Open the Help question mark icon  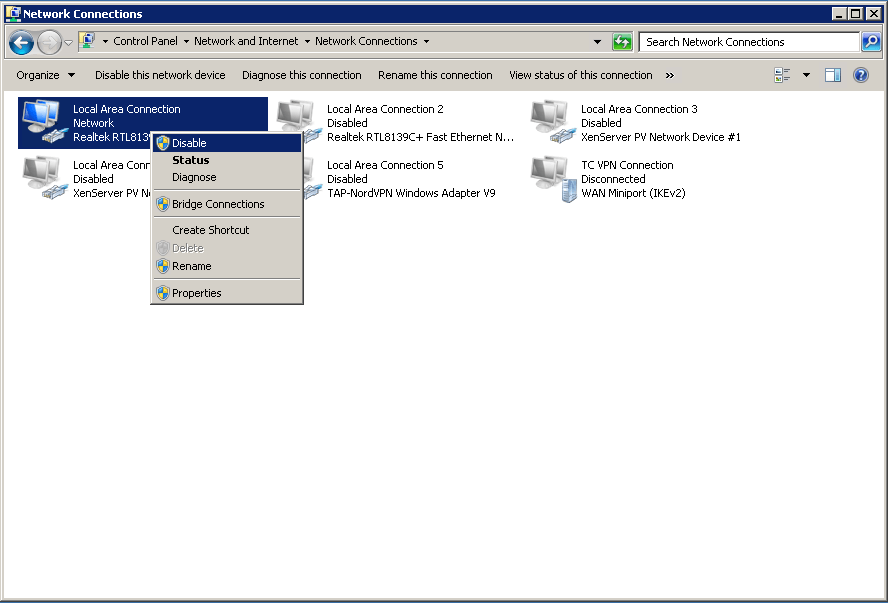(x=860, y=75)
